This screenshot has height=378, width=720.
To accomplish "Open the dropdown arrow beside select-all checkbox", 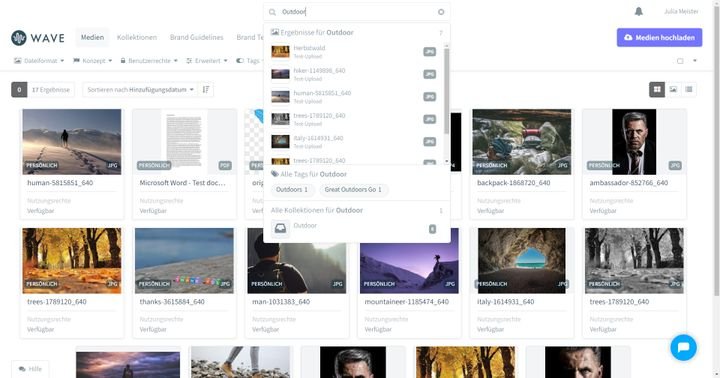I will pyautogui.click(x=695, y=61).
